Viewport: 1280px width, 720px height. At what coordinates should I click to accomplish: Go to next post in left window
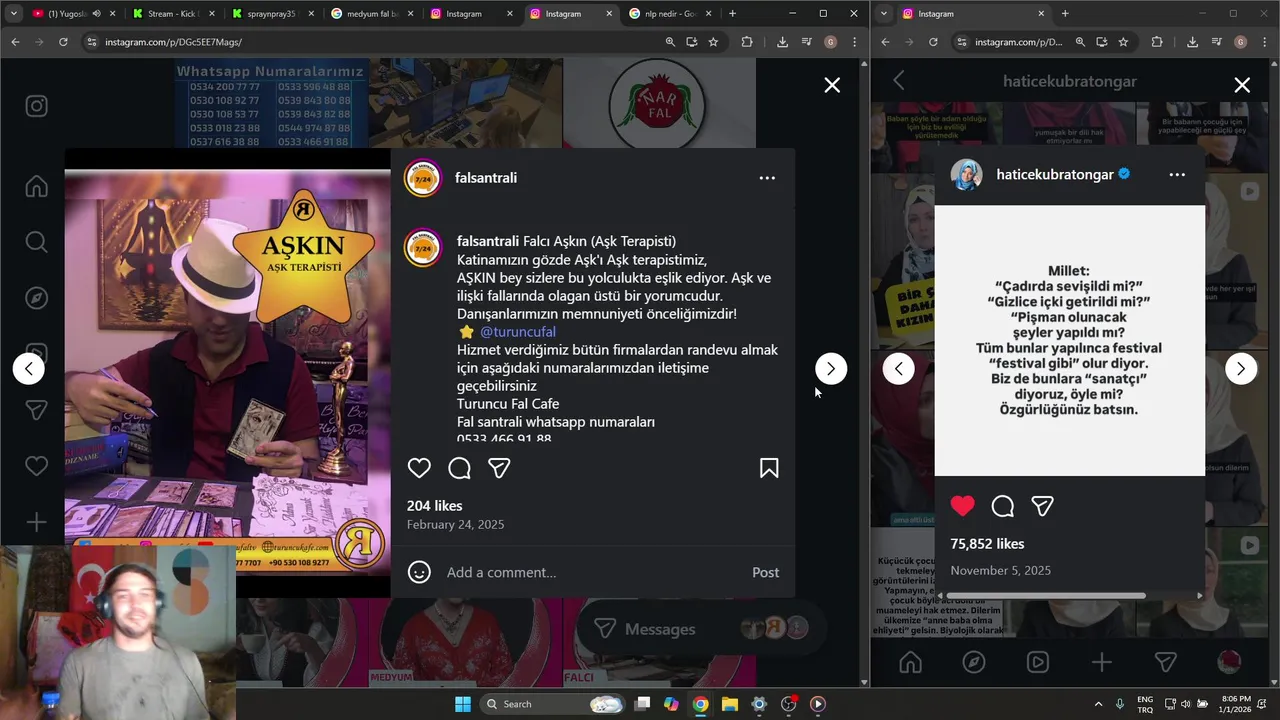point(830,368)
